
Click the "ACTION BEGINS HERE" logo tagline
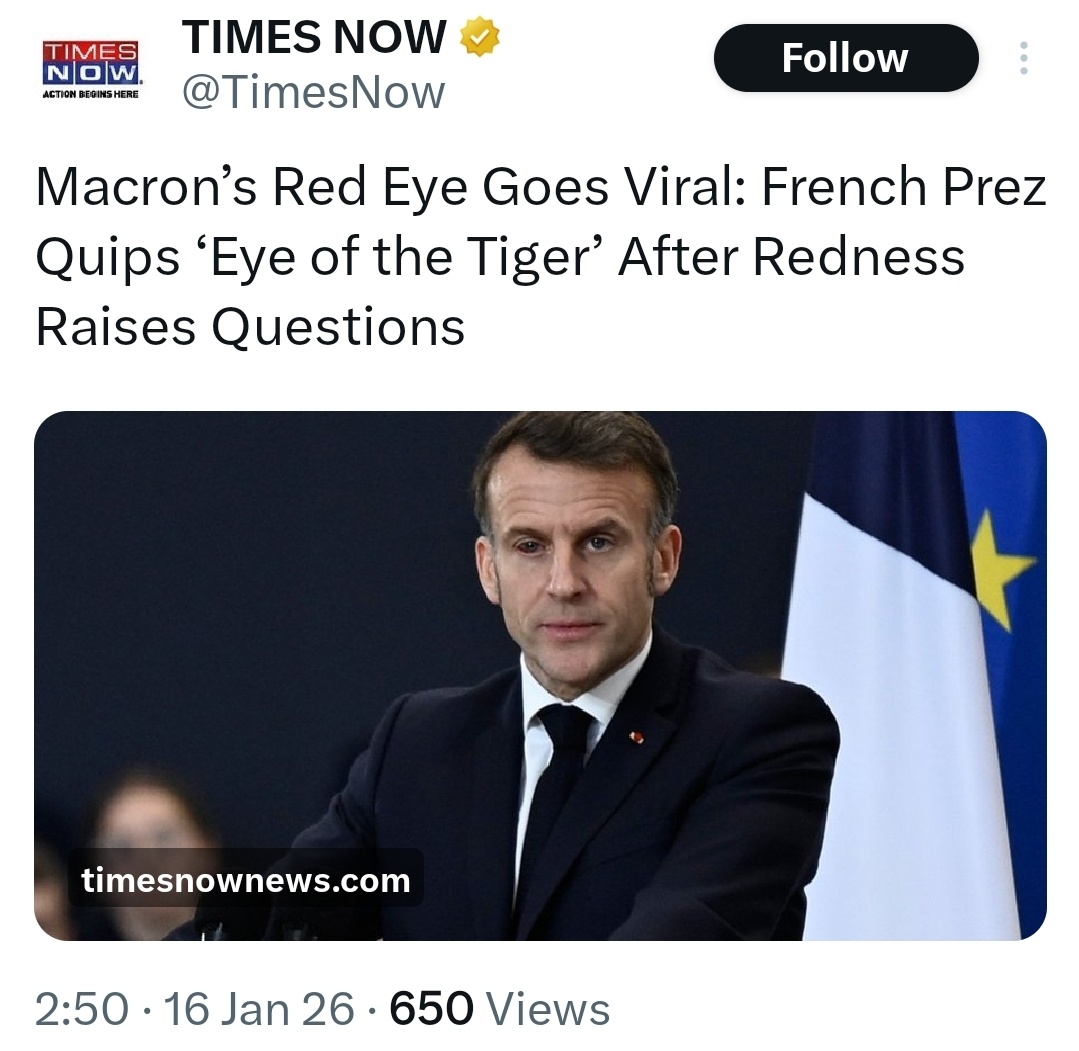91,96
